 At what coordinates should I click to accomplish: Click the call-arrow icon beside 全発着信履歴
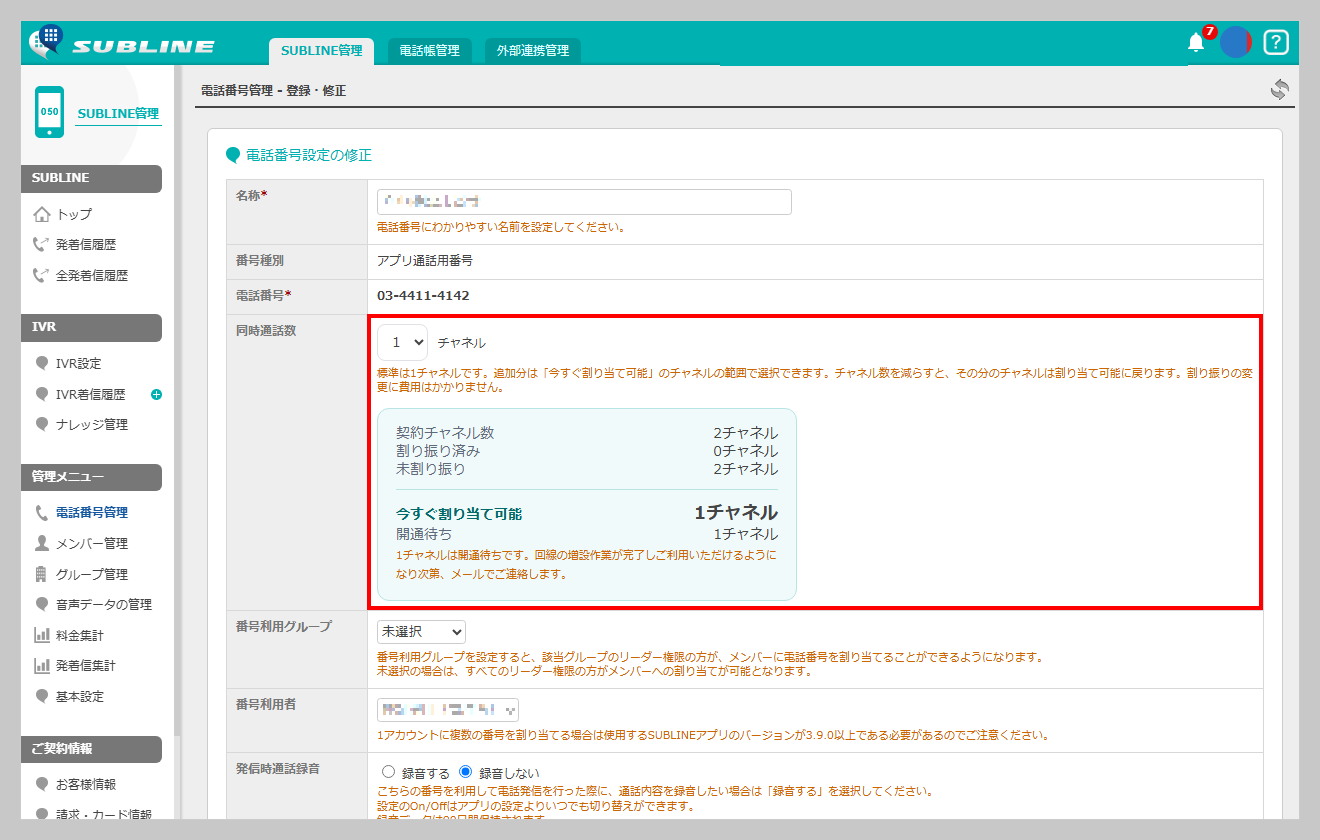tap(41, 275)
